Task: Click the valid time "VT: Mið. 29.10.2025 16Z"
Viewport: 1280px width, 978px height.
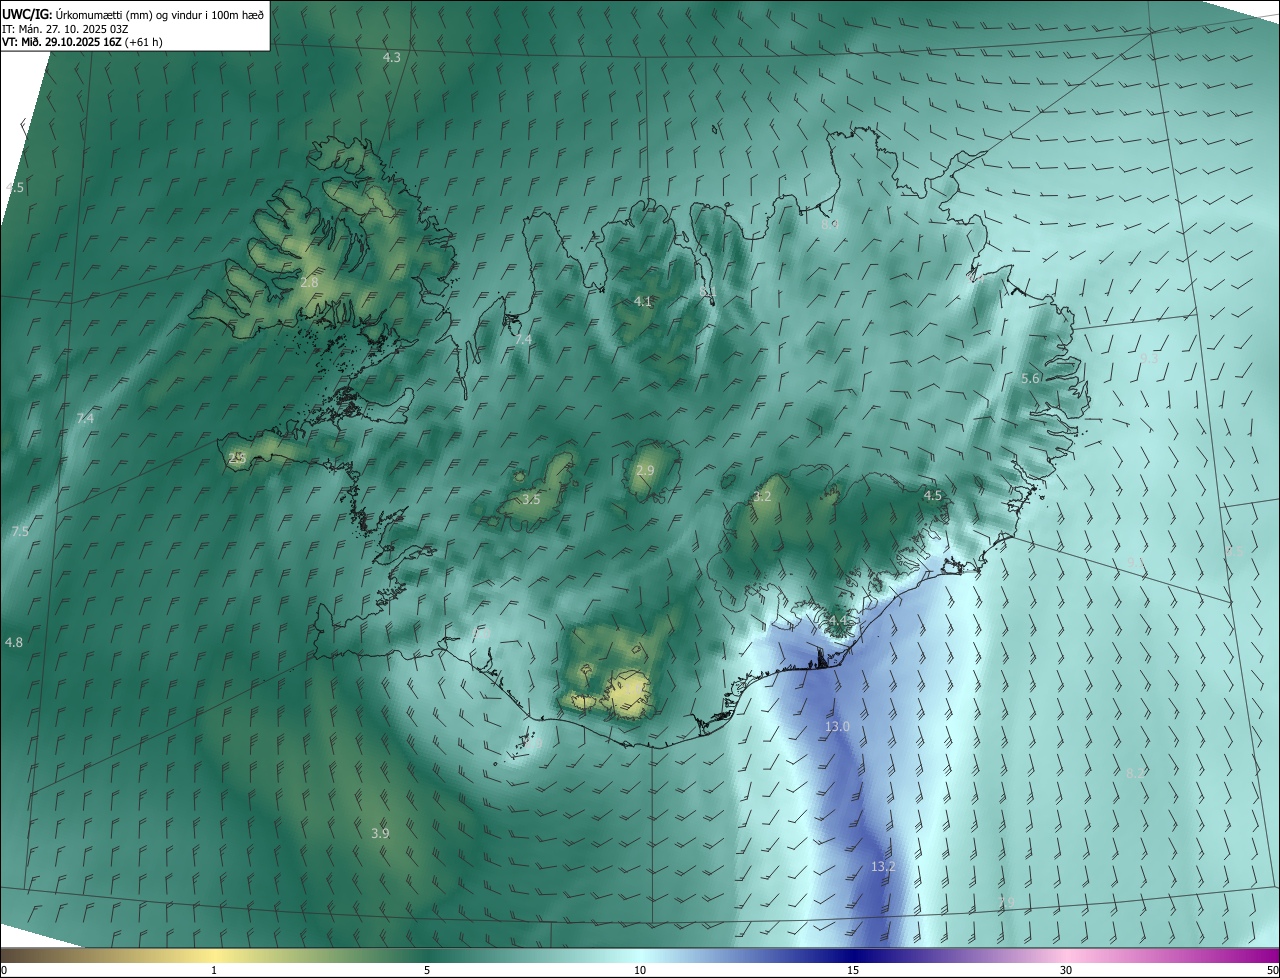Action: pos(62,42)
